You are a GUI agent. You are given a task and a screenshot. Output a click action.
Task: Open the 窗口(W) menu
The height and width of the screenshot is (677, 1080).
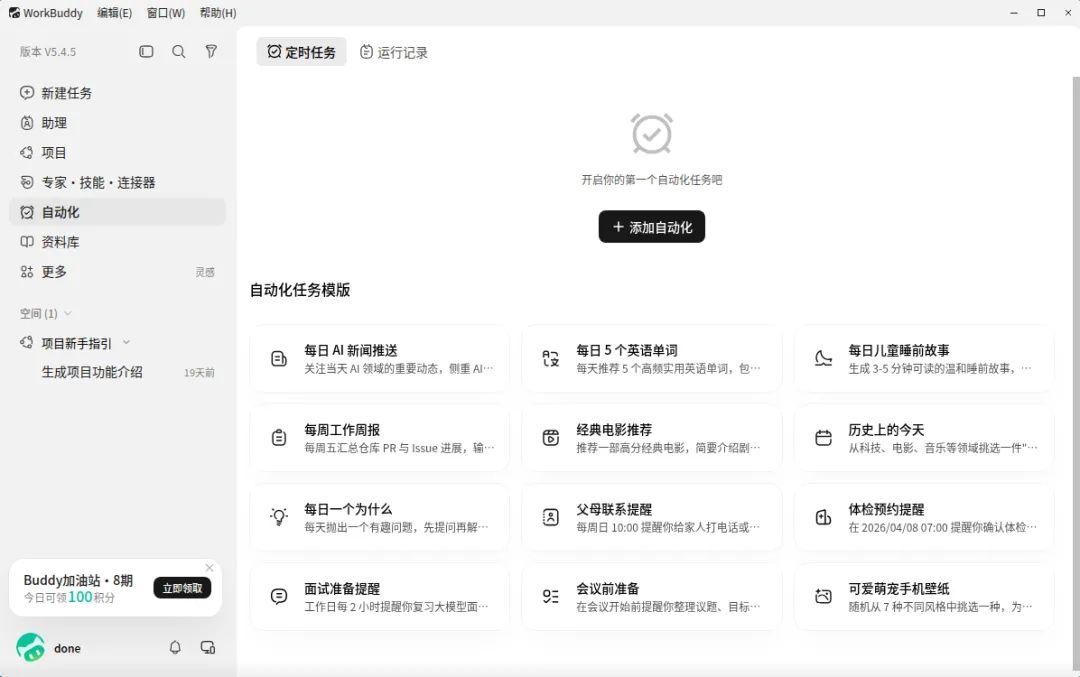coord(166,12)
